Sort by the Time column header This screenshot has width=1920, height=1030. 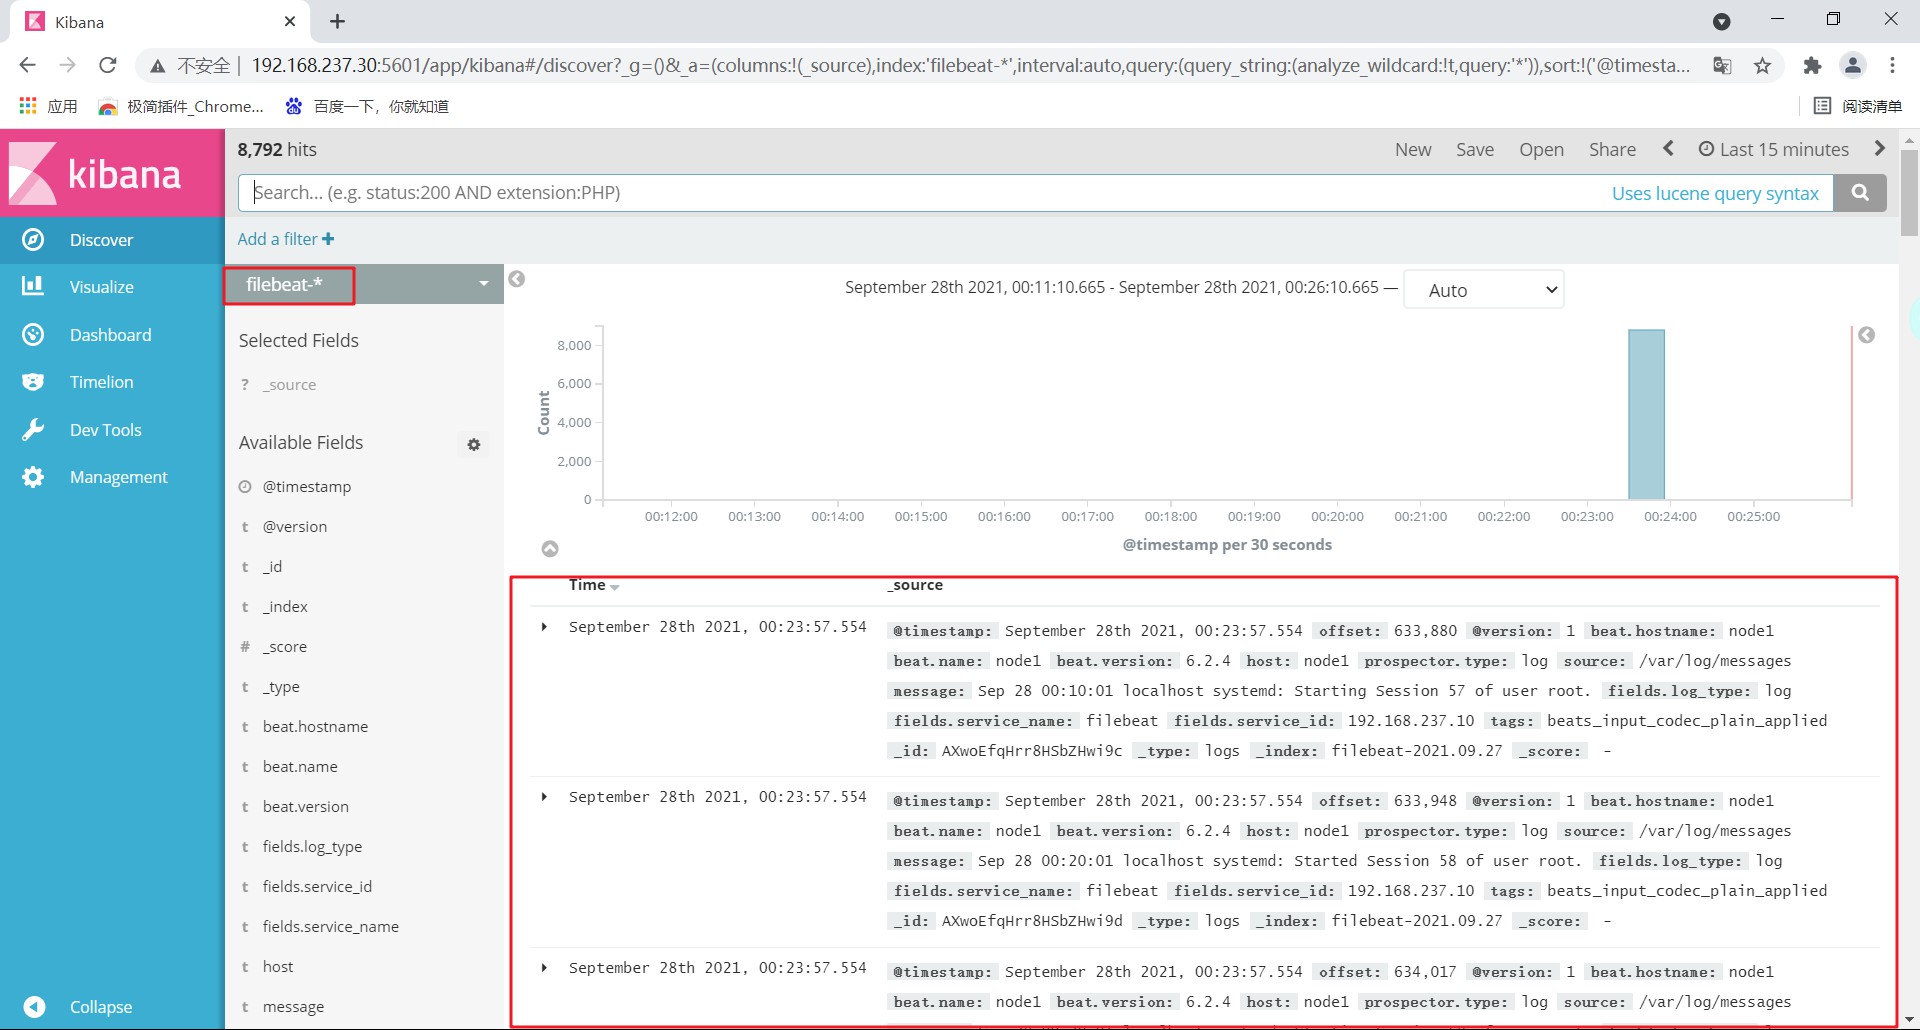(594, 586)
